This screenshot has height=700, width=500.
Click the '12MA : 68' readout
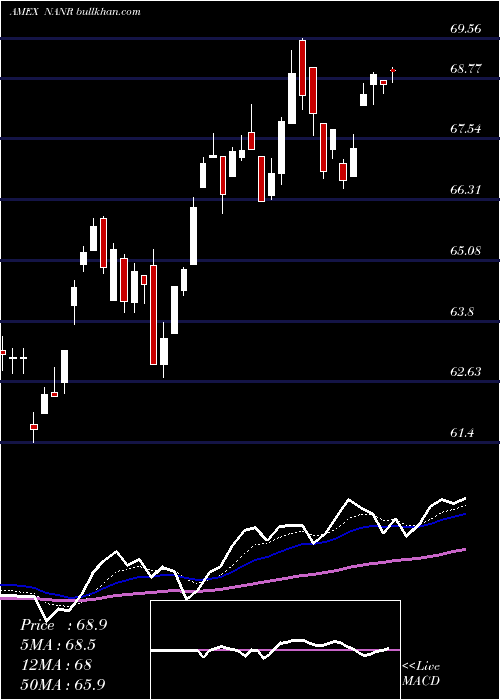click(x=56, y=665)
